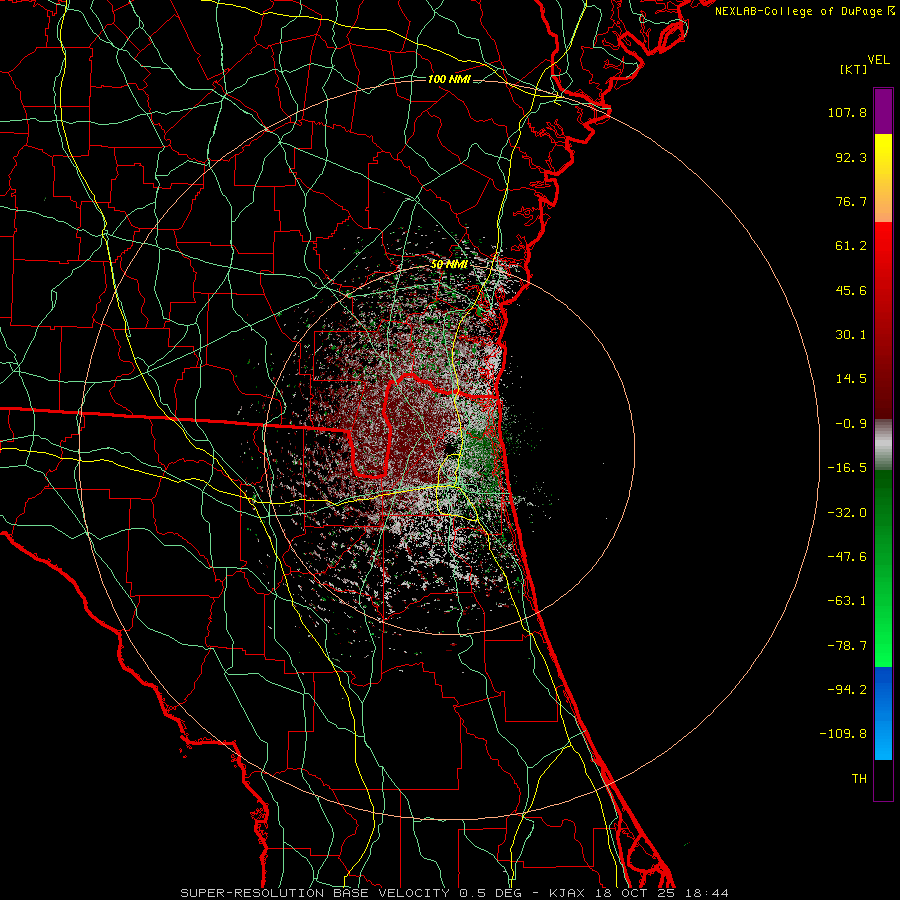
Task: Click the 50 NMI range ring label
Action: coord(449,264)
